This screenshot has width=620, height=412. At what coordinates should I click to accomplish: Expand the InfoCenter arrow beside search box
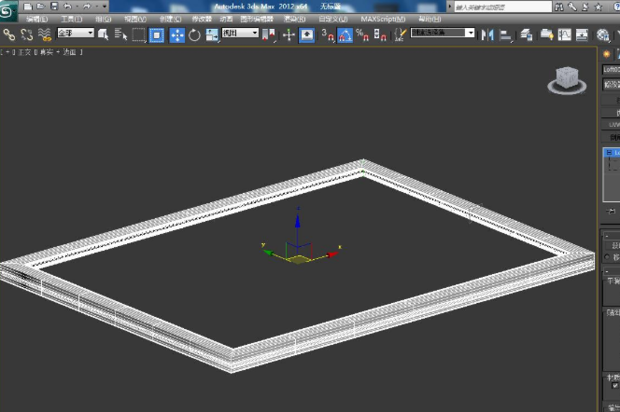tap(449, 7)
